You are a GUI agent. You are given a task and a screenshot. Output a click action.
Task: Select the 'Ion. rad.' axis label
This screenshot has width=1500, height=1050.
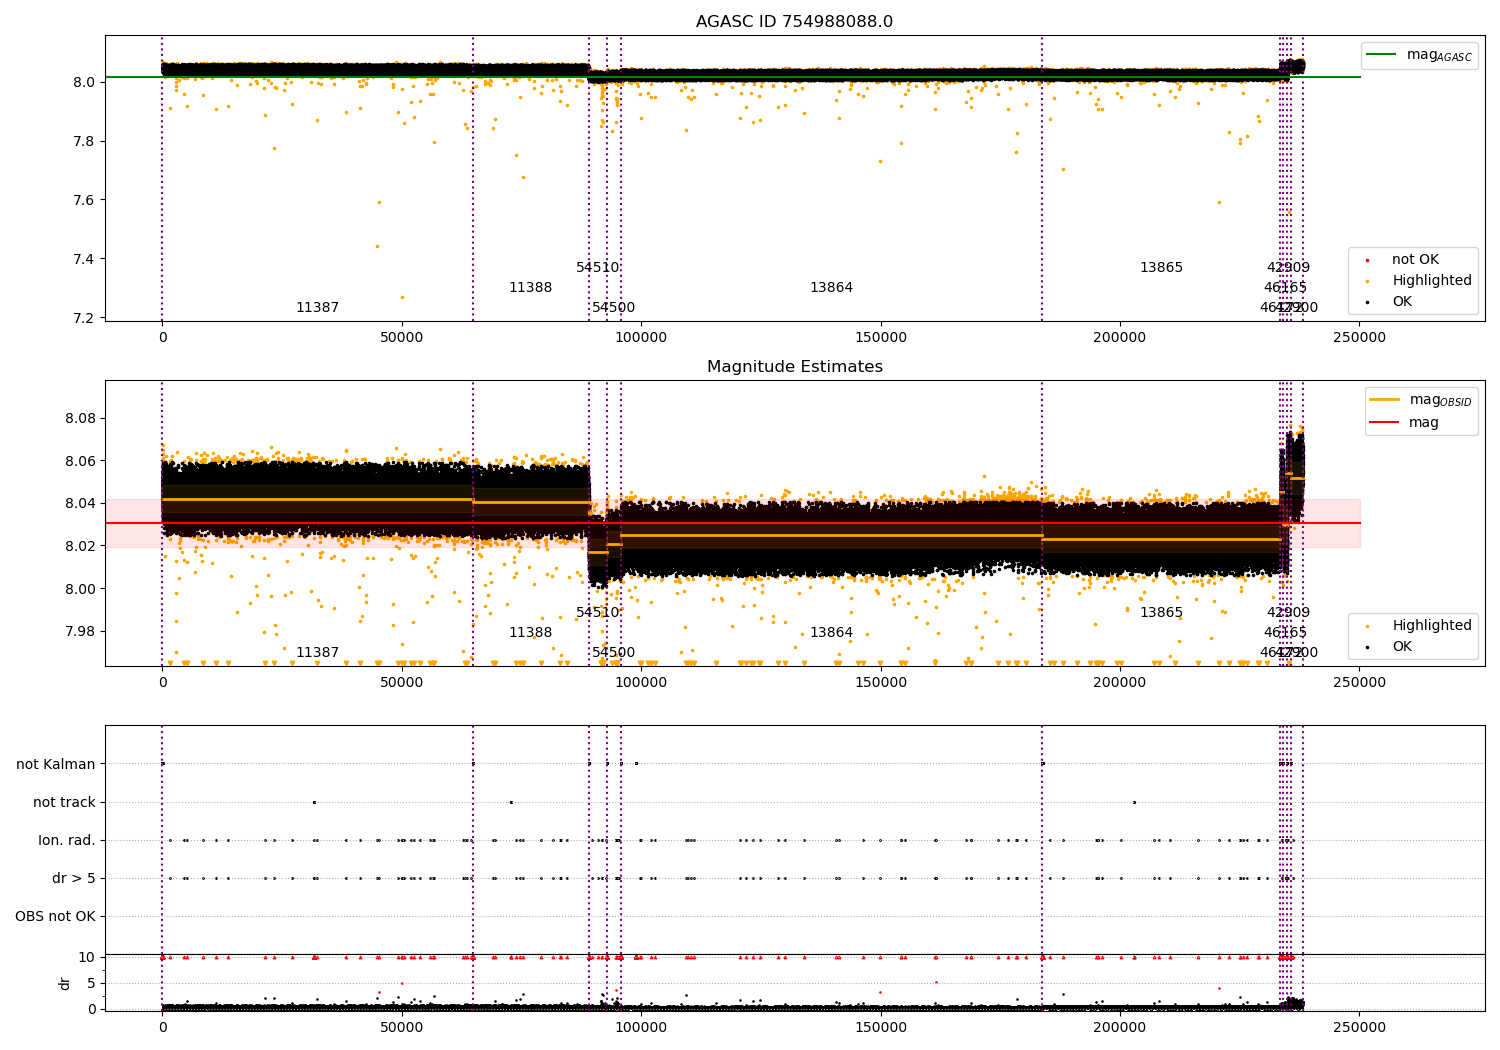67,841
